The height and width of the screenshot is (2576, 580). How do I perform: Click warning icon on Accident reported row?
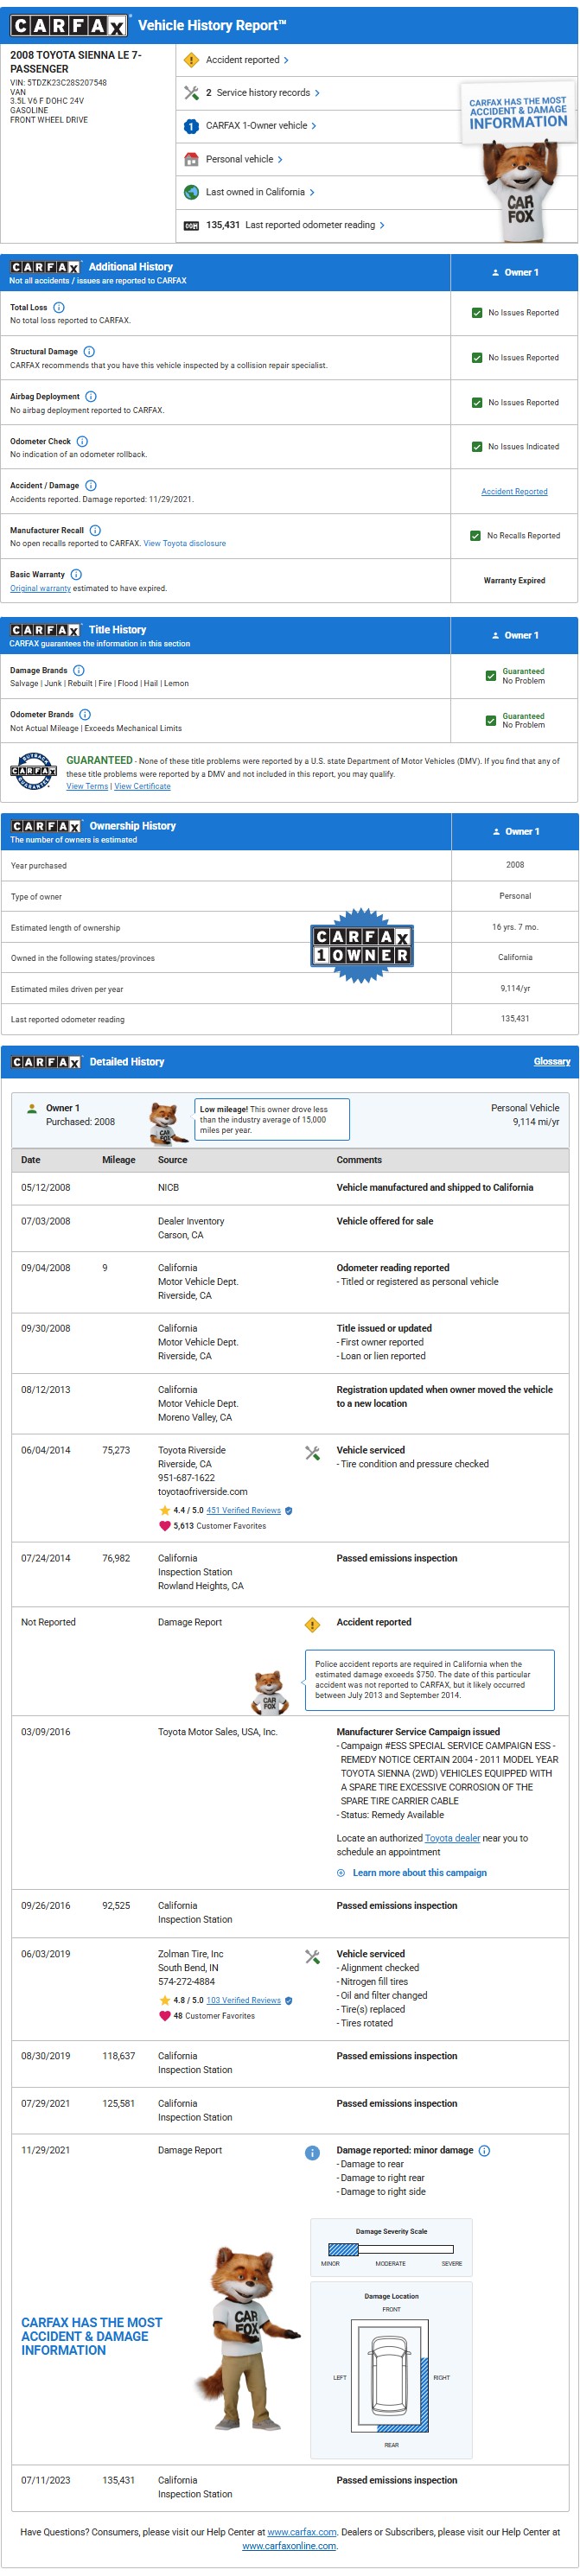click(312, 1625)
